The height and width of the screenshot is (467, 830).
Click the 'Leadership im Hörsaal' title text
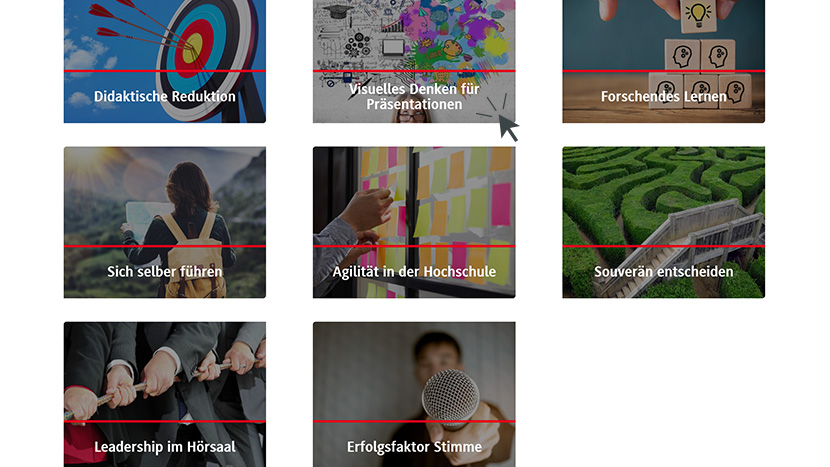click(165, 447)
